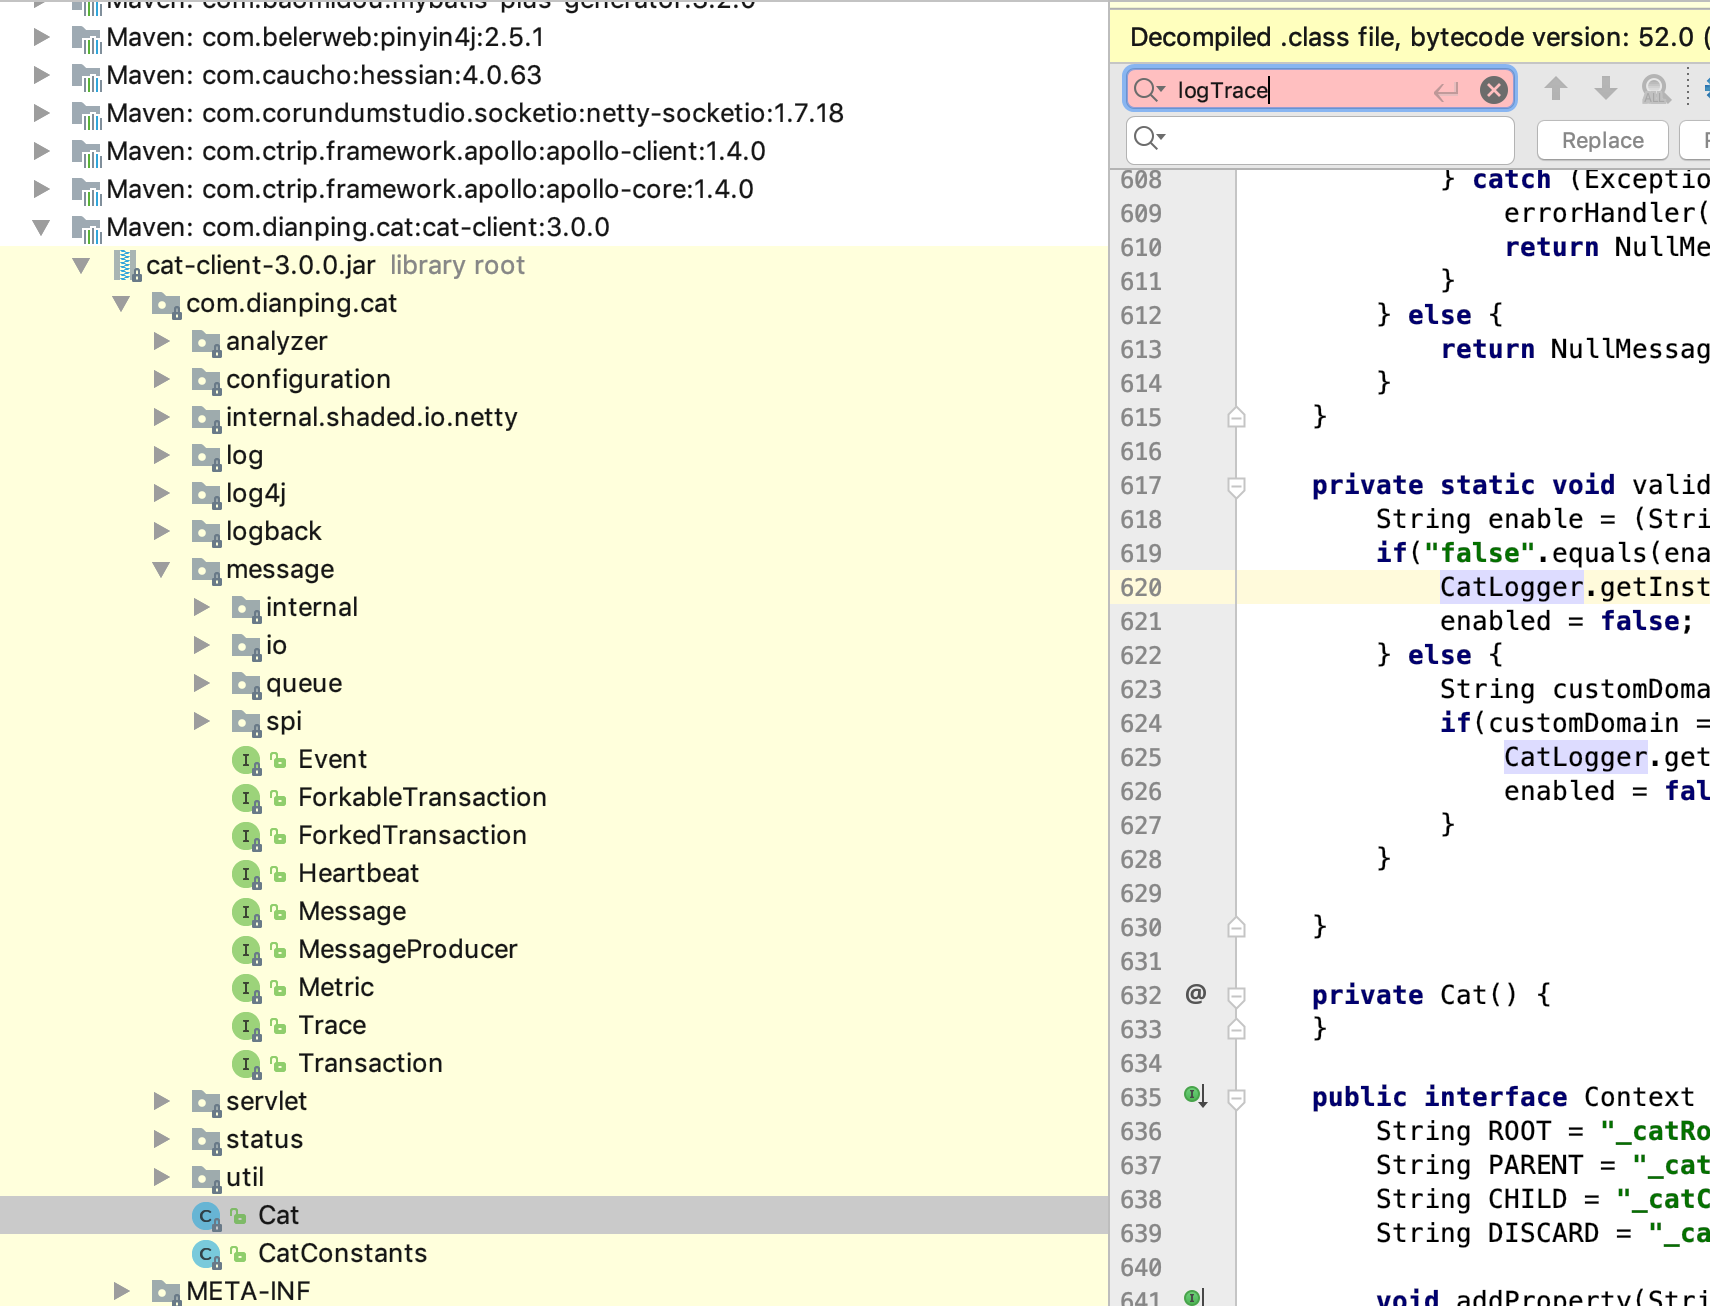Screen dimensions: 1710x1306
Task: Collapse the com.dianping.cat package
Action: 122,303
